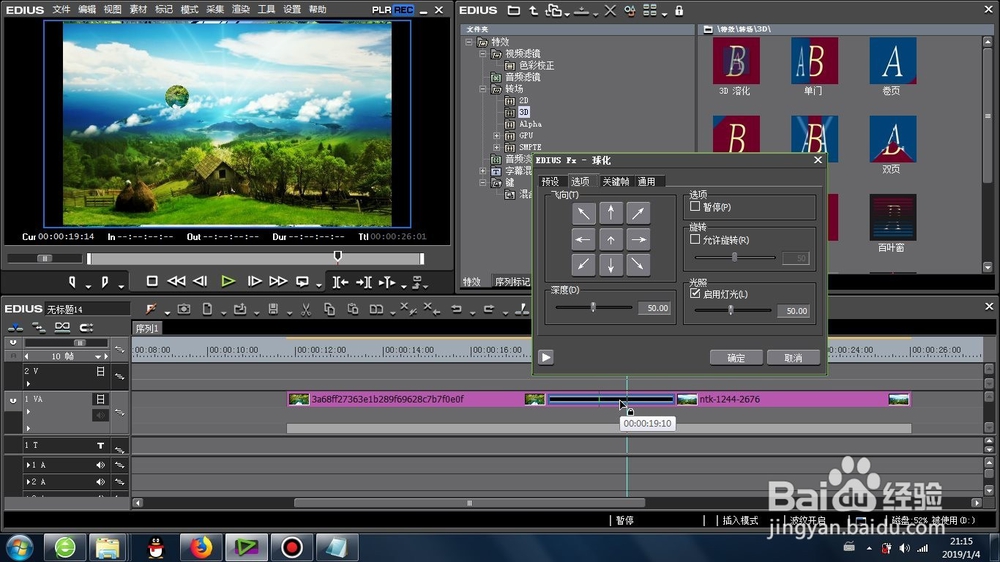Select the 序列1 sequence tab
The width and height of the screenshot is (1000, 562).
click(147, 329)
